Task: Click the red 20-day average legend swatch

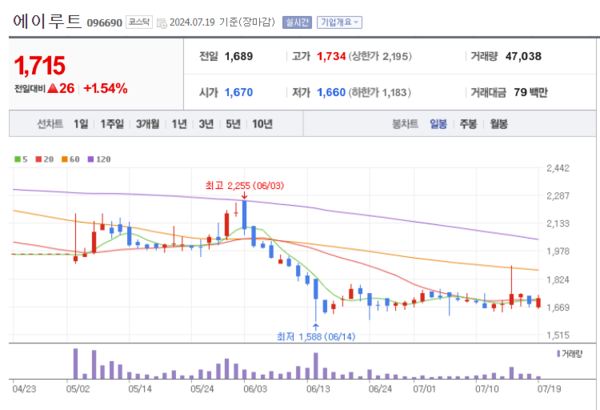Action: [x=38, y=159]
